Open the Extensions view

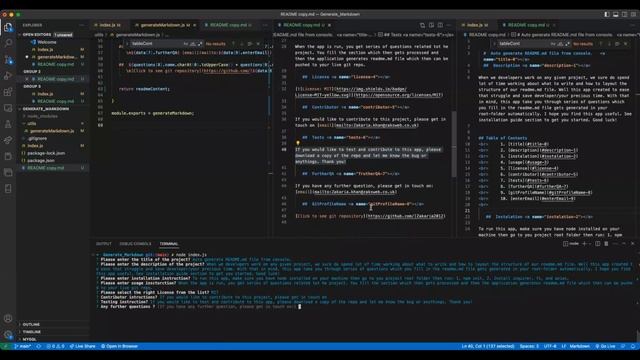pos(8,92)
